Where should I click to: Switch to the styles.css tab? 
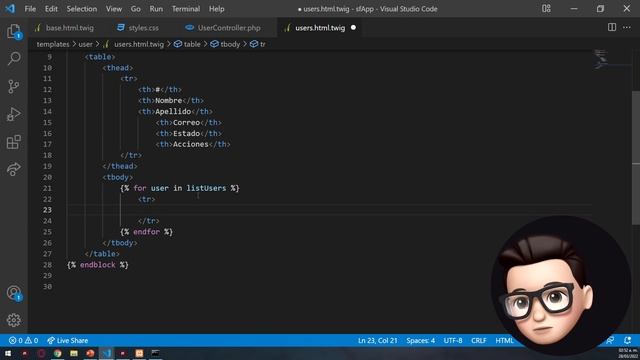139,27
